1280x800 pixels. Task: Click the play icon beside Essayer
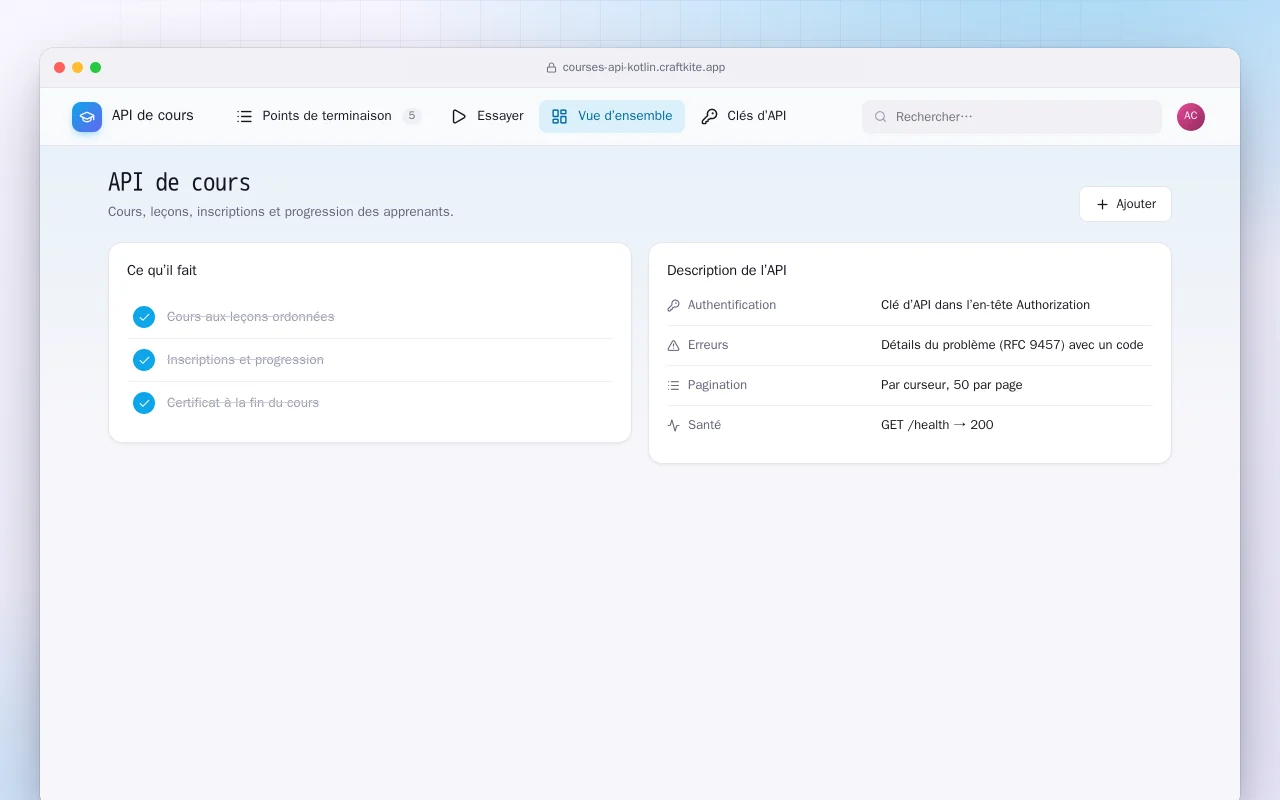point(459,116)
